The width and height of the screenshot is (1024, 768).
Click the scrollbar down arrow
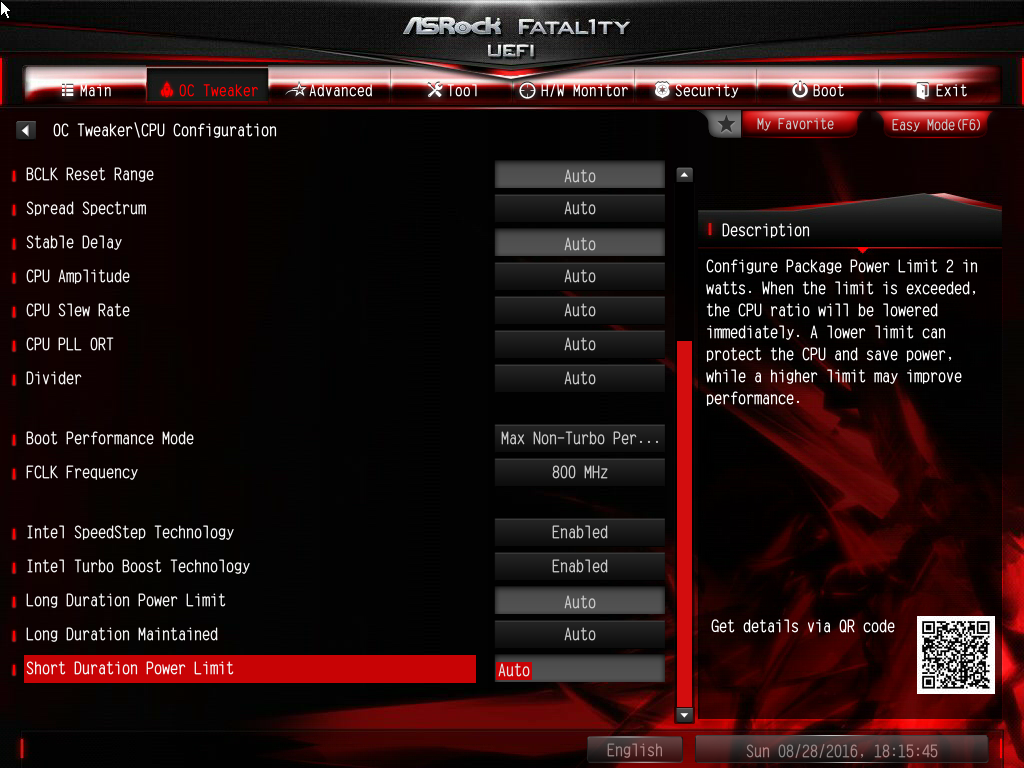[684, 715]
